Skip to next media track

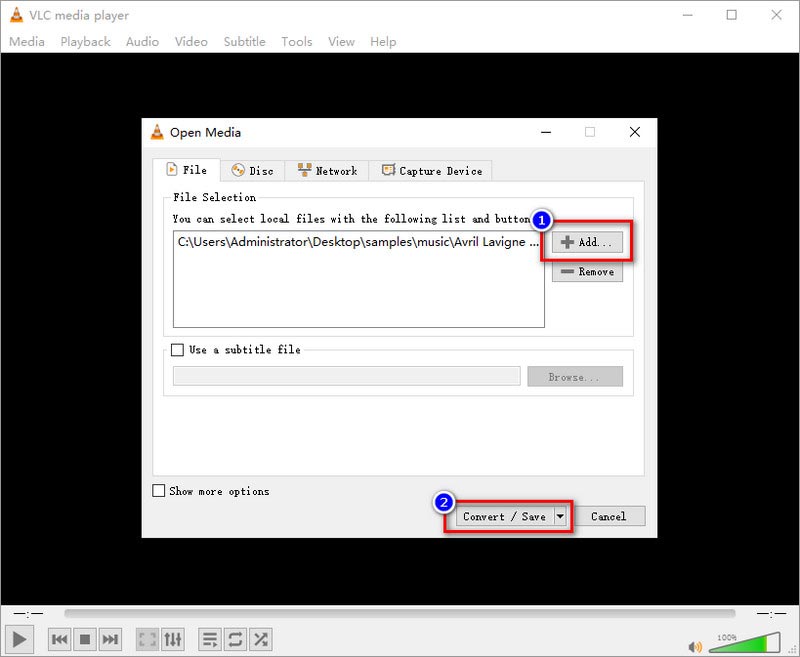tap(110, 639)
